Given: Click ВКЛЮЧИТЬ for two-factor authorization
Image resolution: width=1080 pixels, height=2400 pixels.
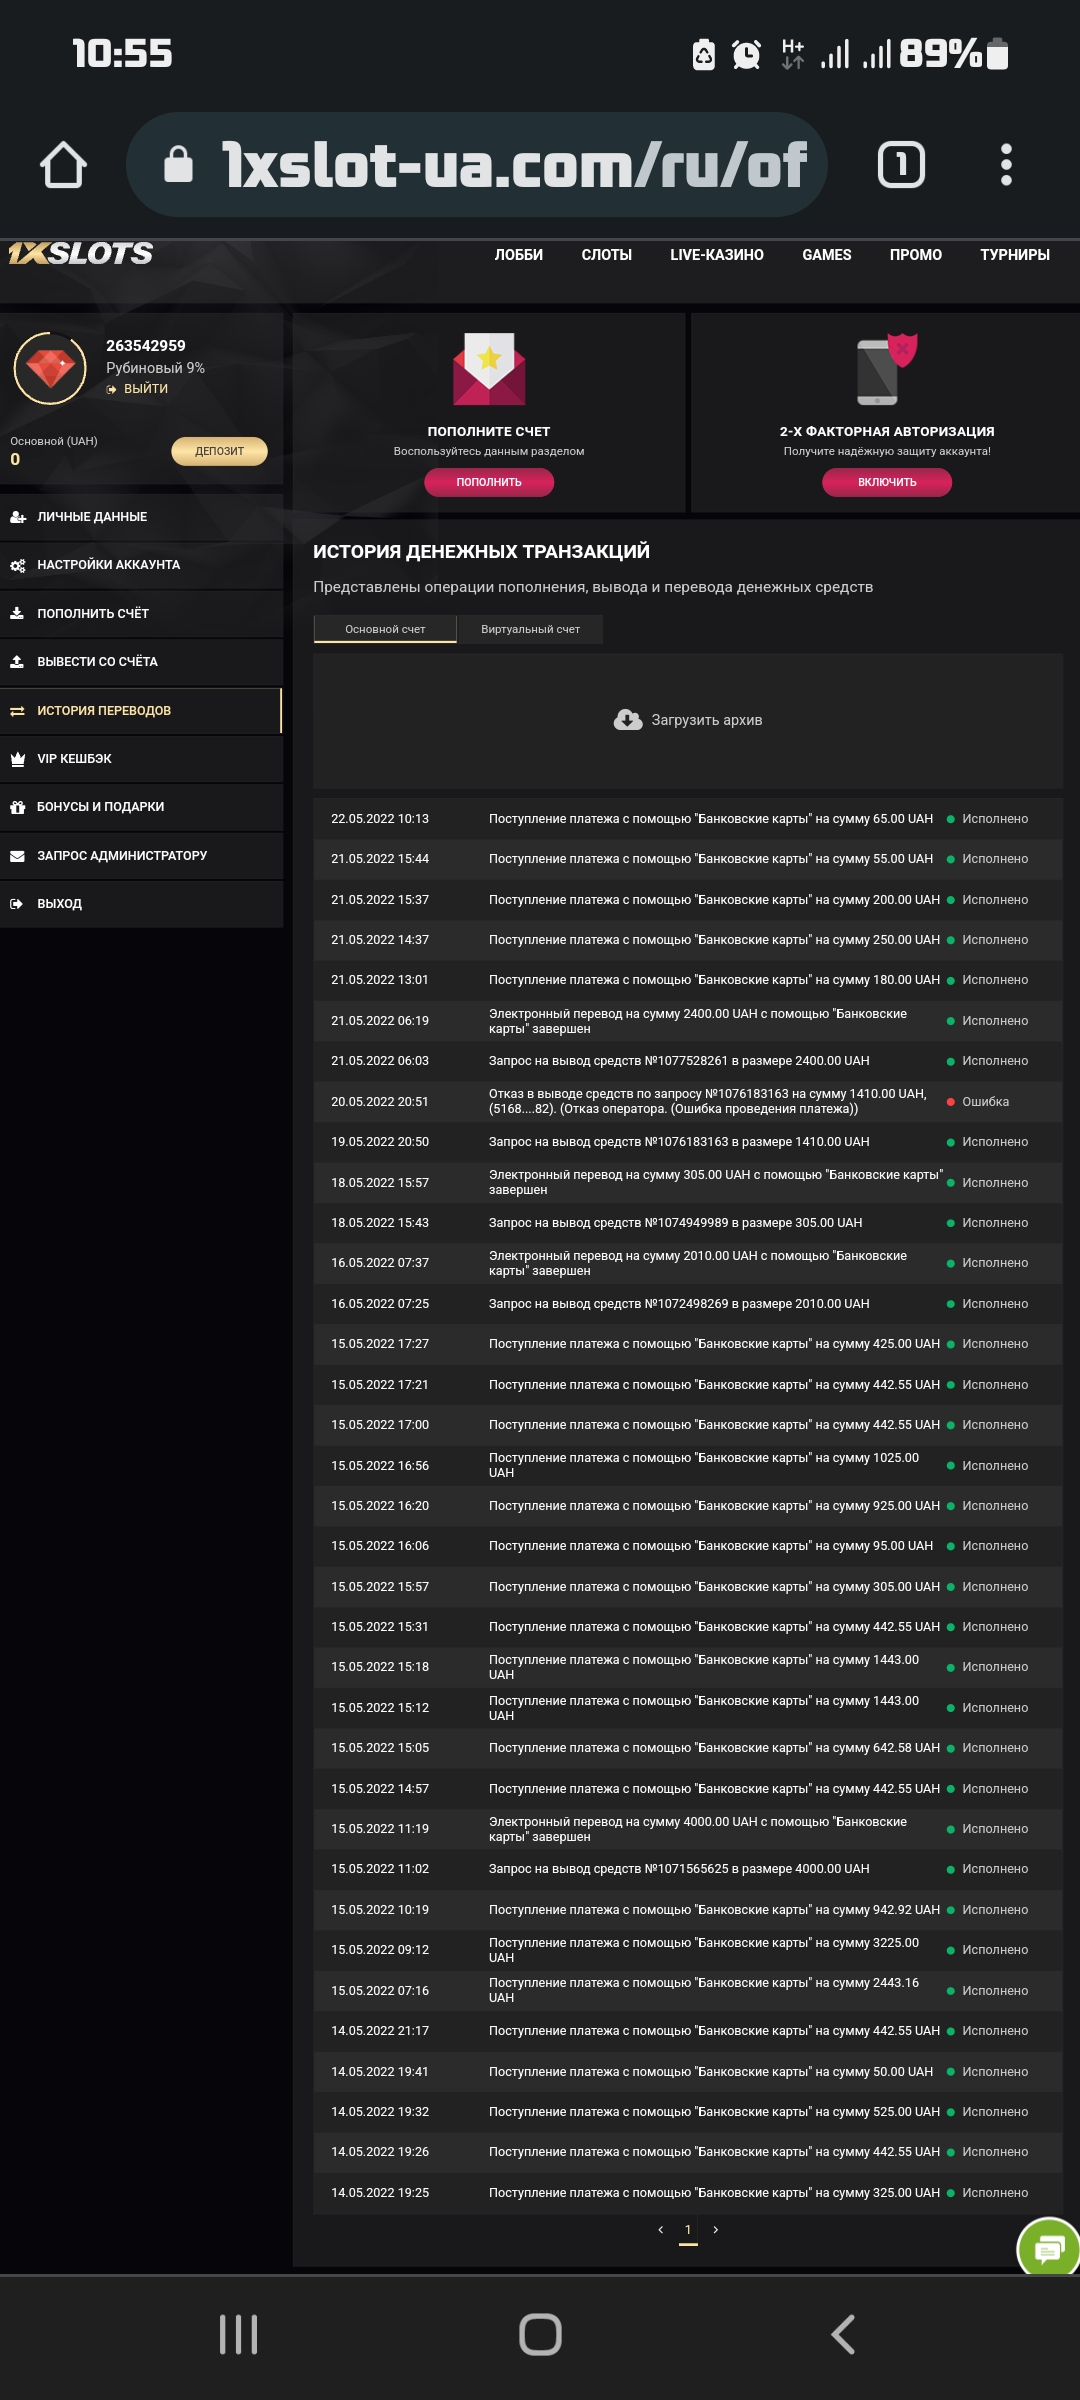Looking at the screenshot, I should click(x=887, y=482).
